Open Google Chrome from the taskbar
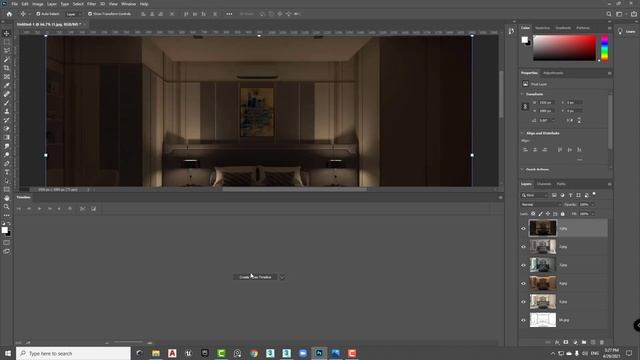Viewport: 640px width, 360px height. click(x=254, y=353)
